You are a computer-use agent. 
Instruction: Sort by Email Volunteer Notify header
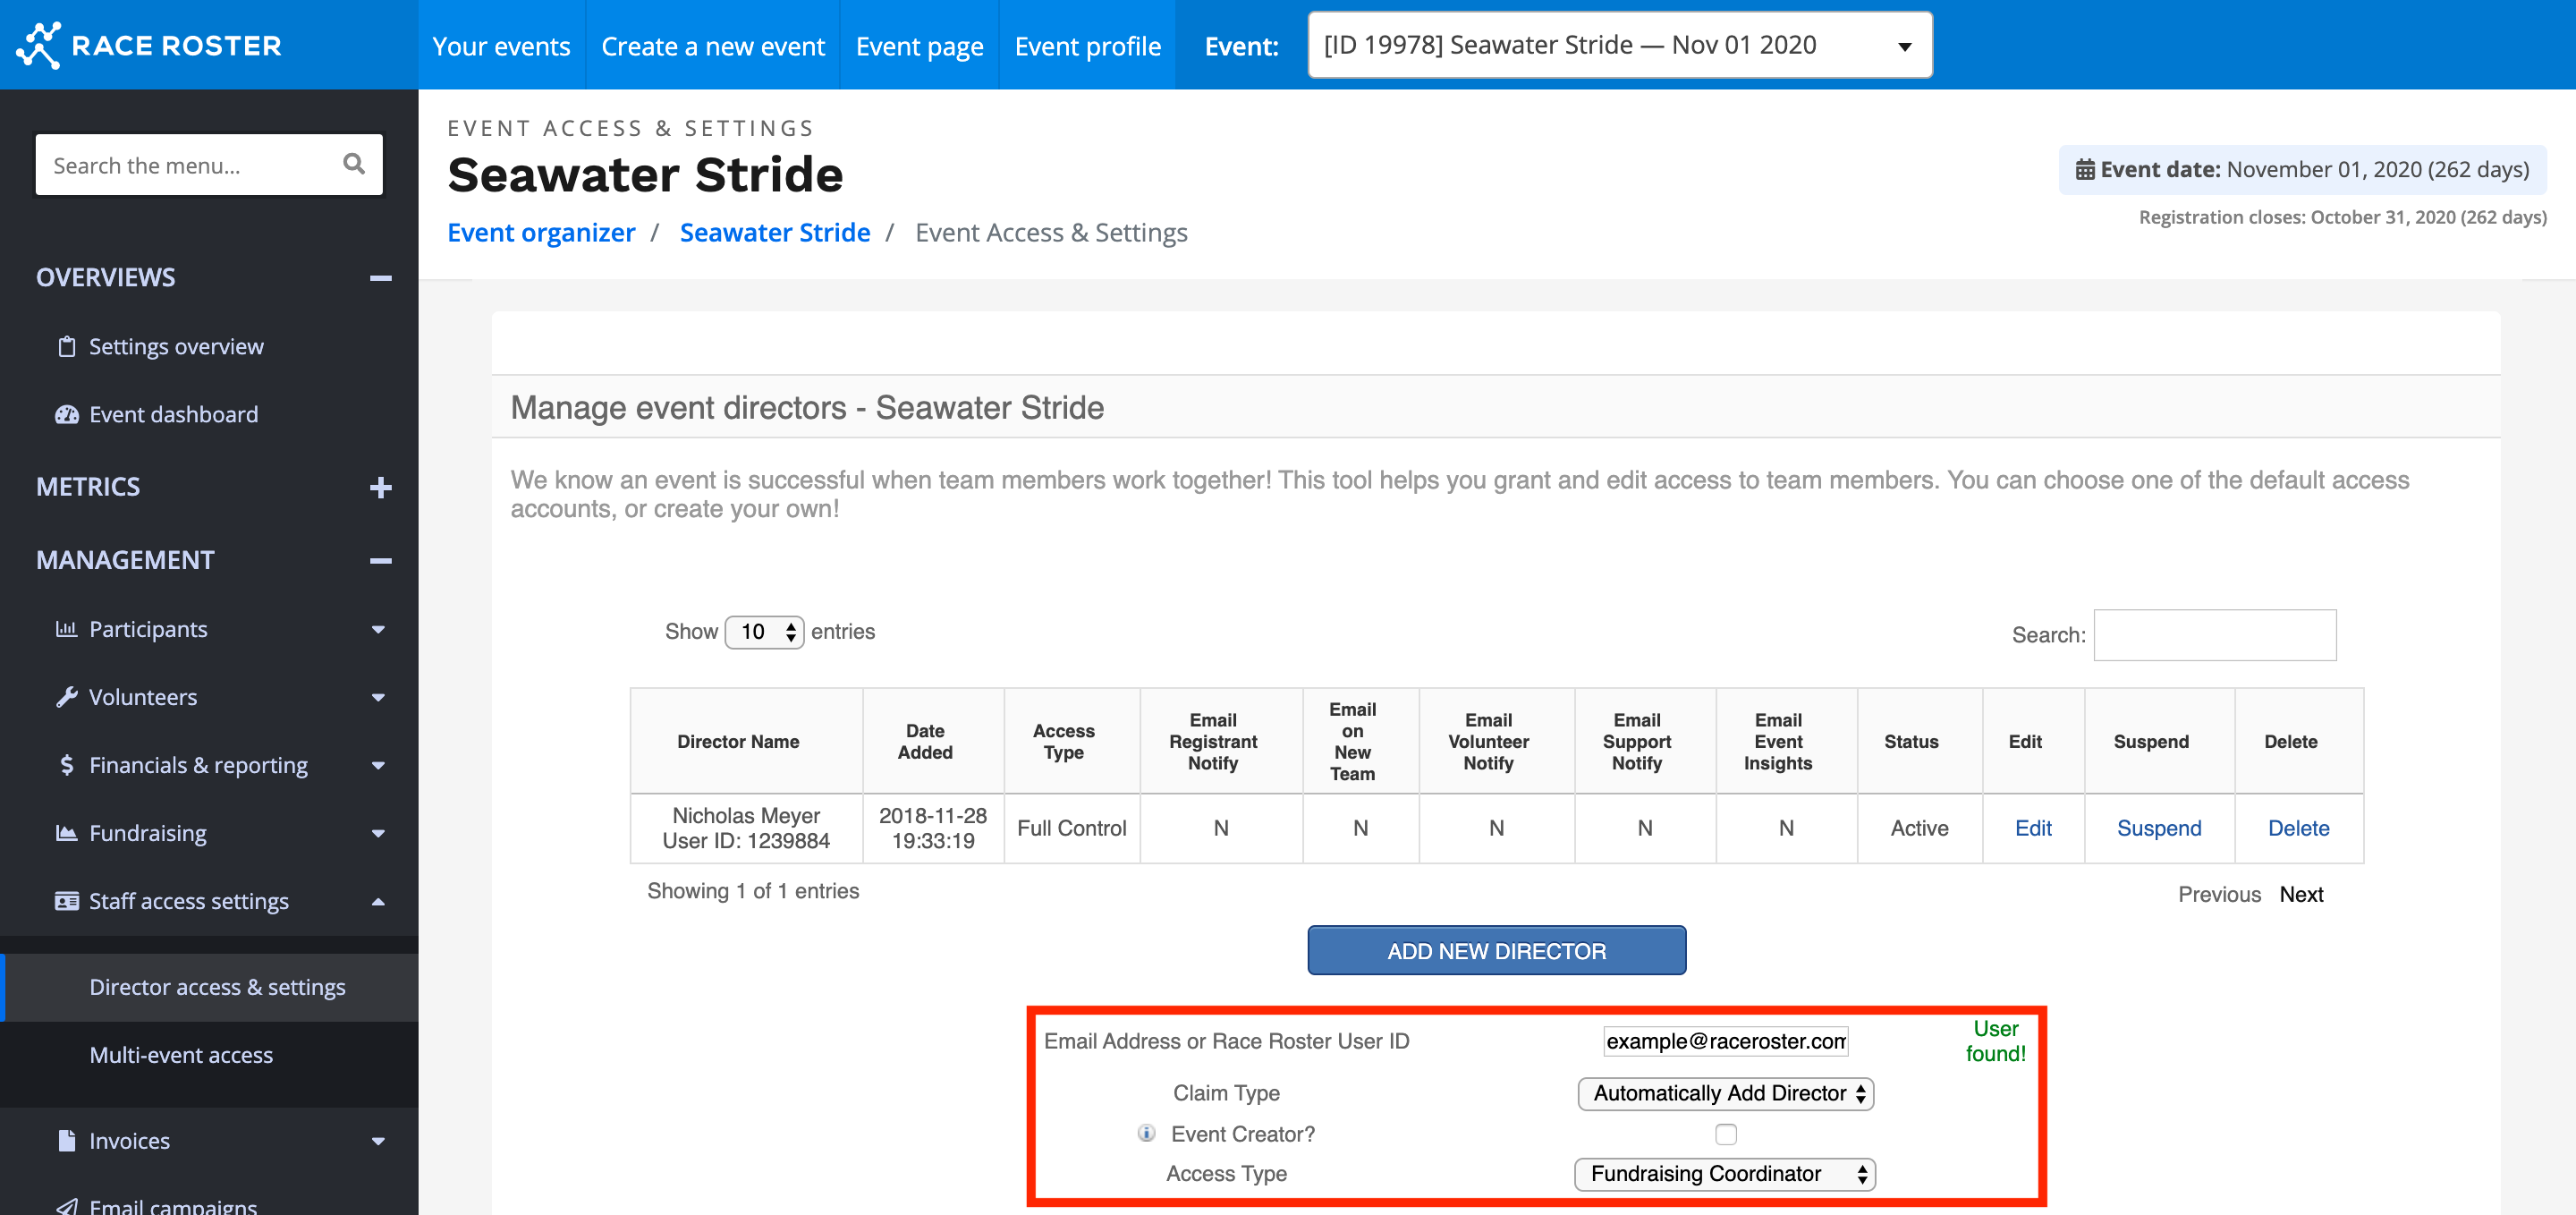[x=1496, y=741]
